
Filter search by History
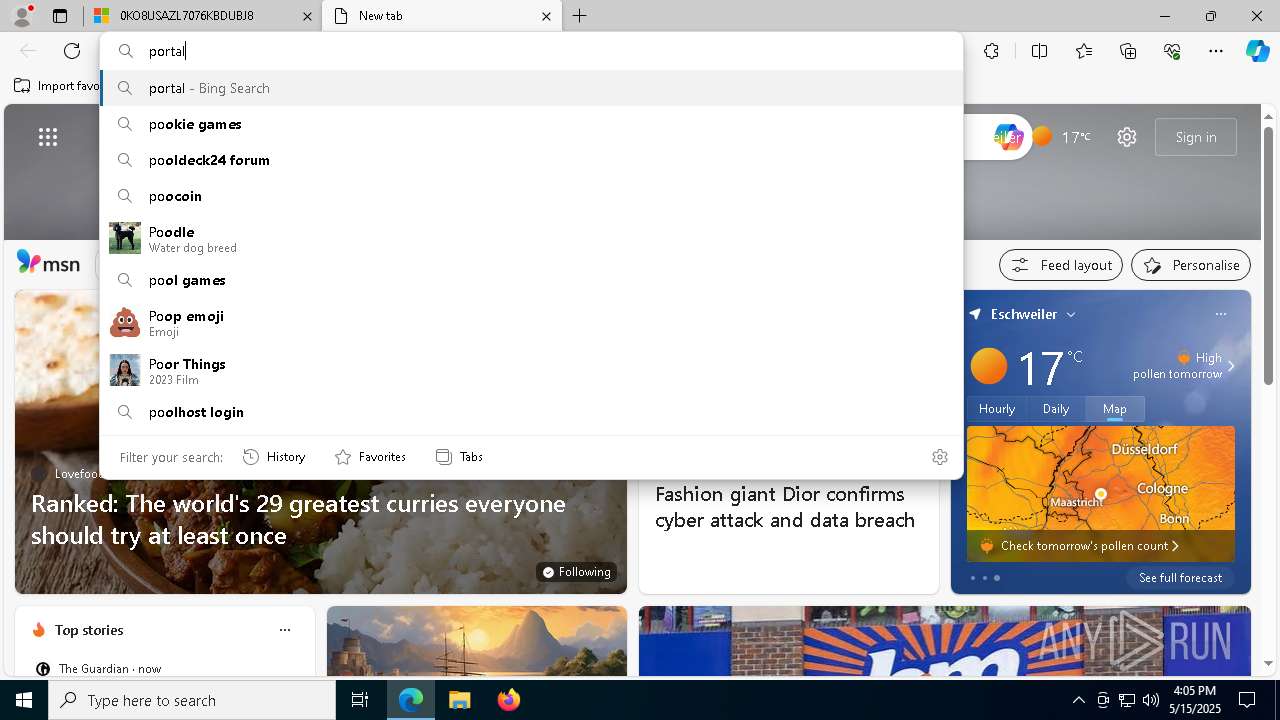(x=274, y=456)
